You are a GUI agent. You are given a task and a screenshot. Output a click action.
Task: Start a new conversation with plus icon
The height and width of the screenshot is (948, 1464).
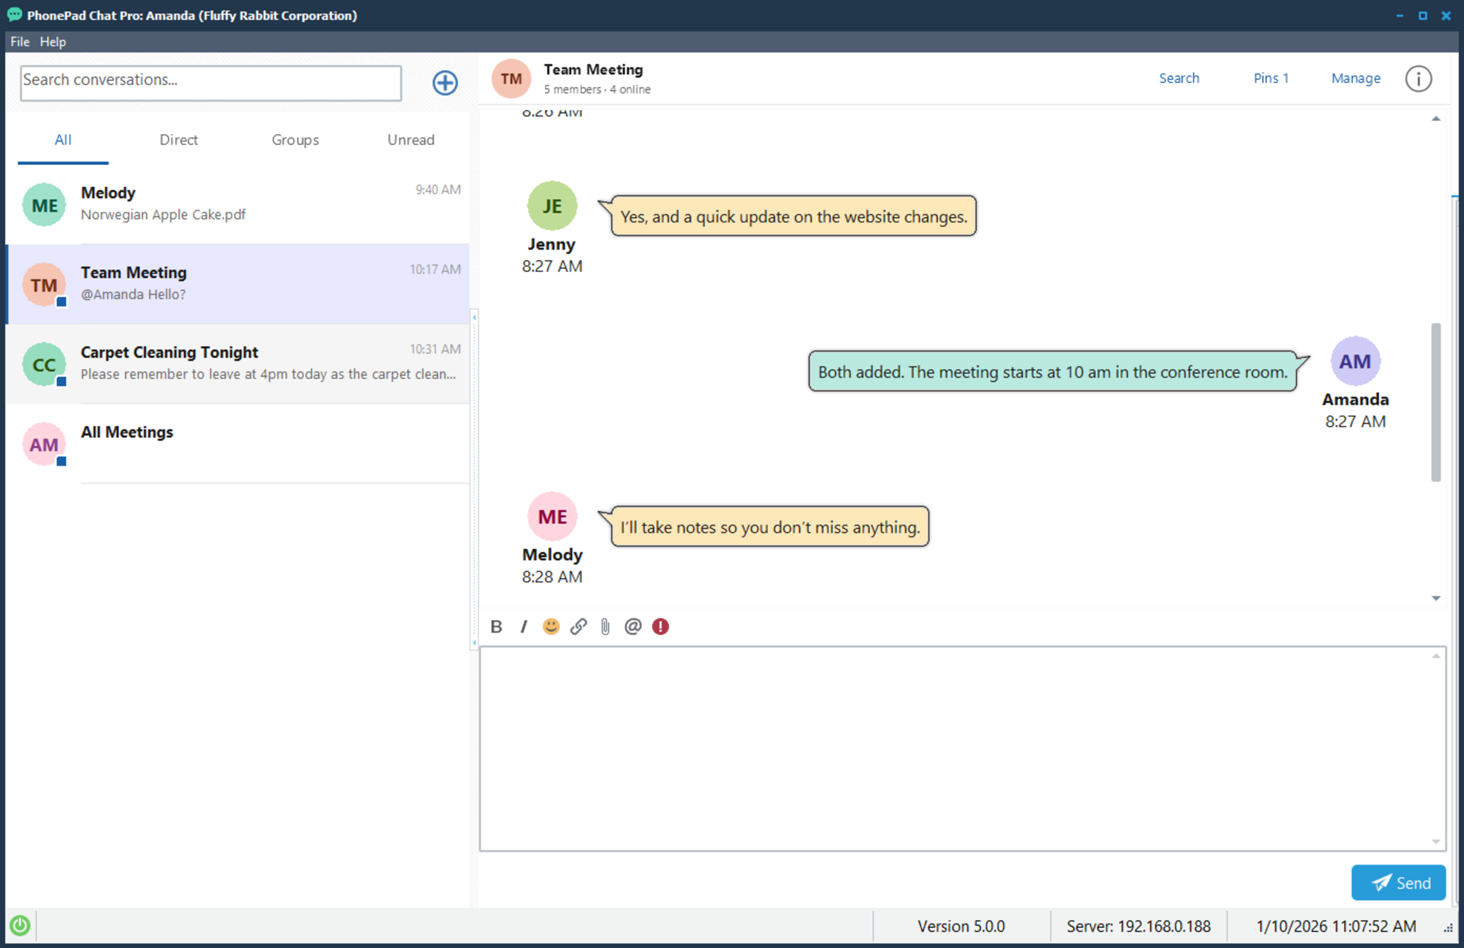(445, 82)
